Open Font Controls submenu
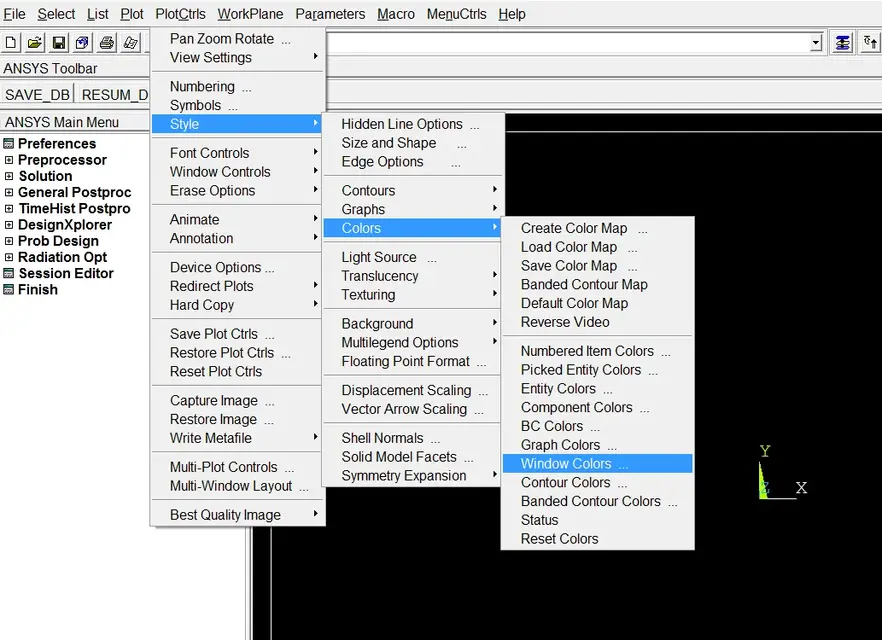The image size is (882, 640). [x=238, y=153]
